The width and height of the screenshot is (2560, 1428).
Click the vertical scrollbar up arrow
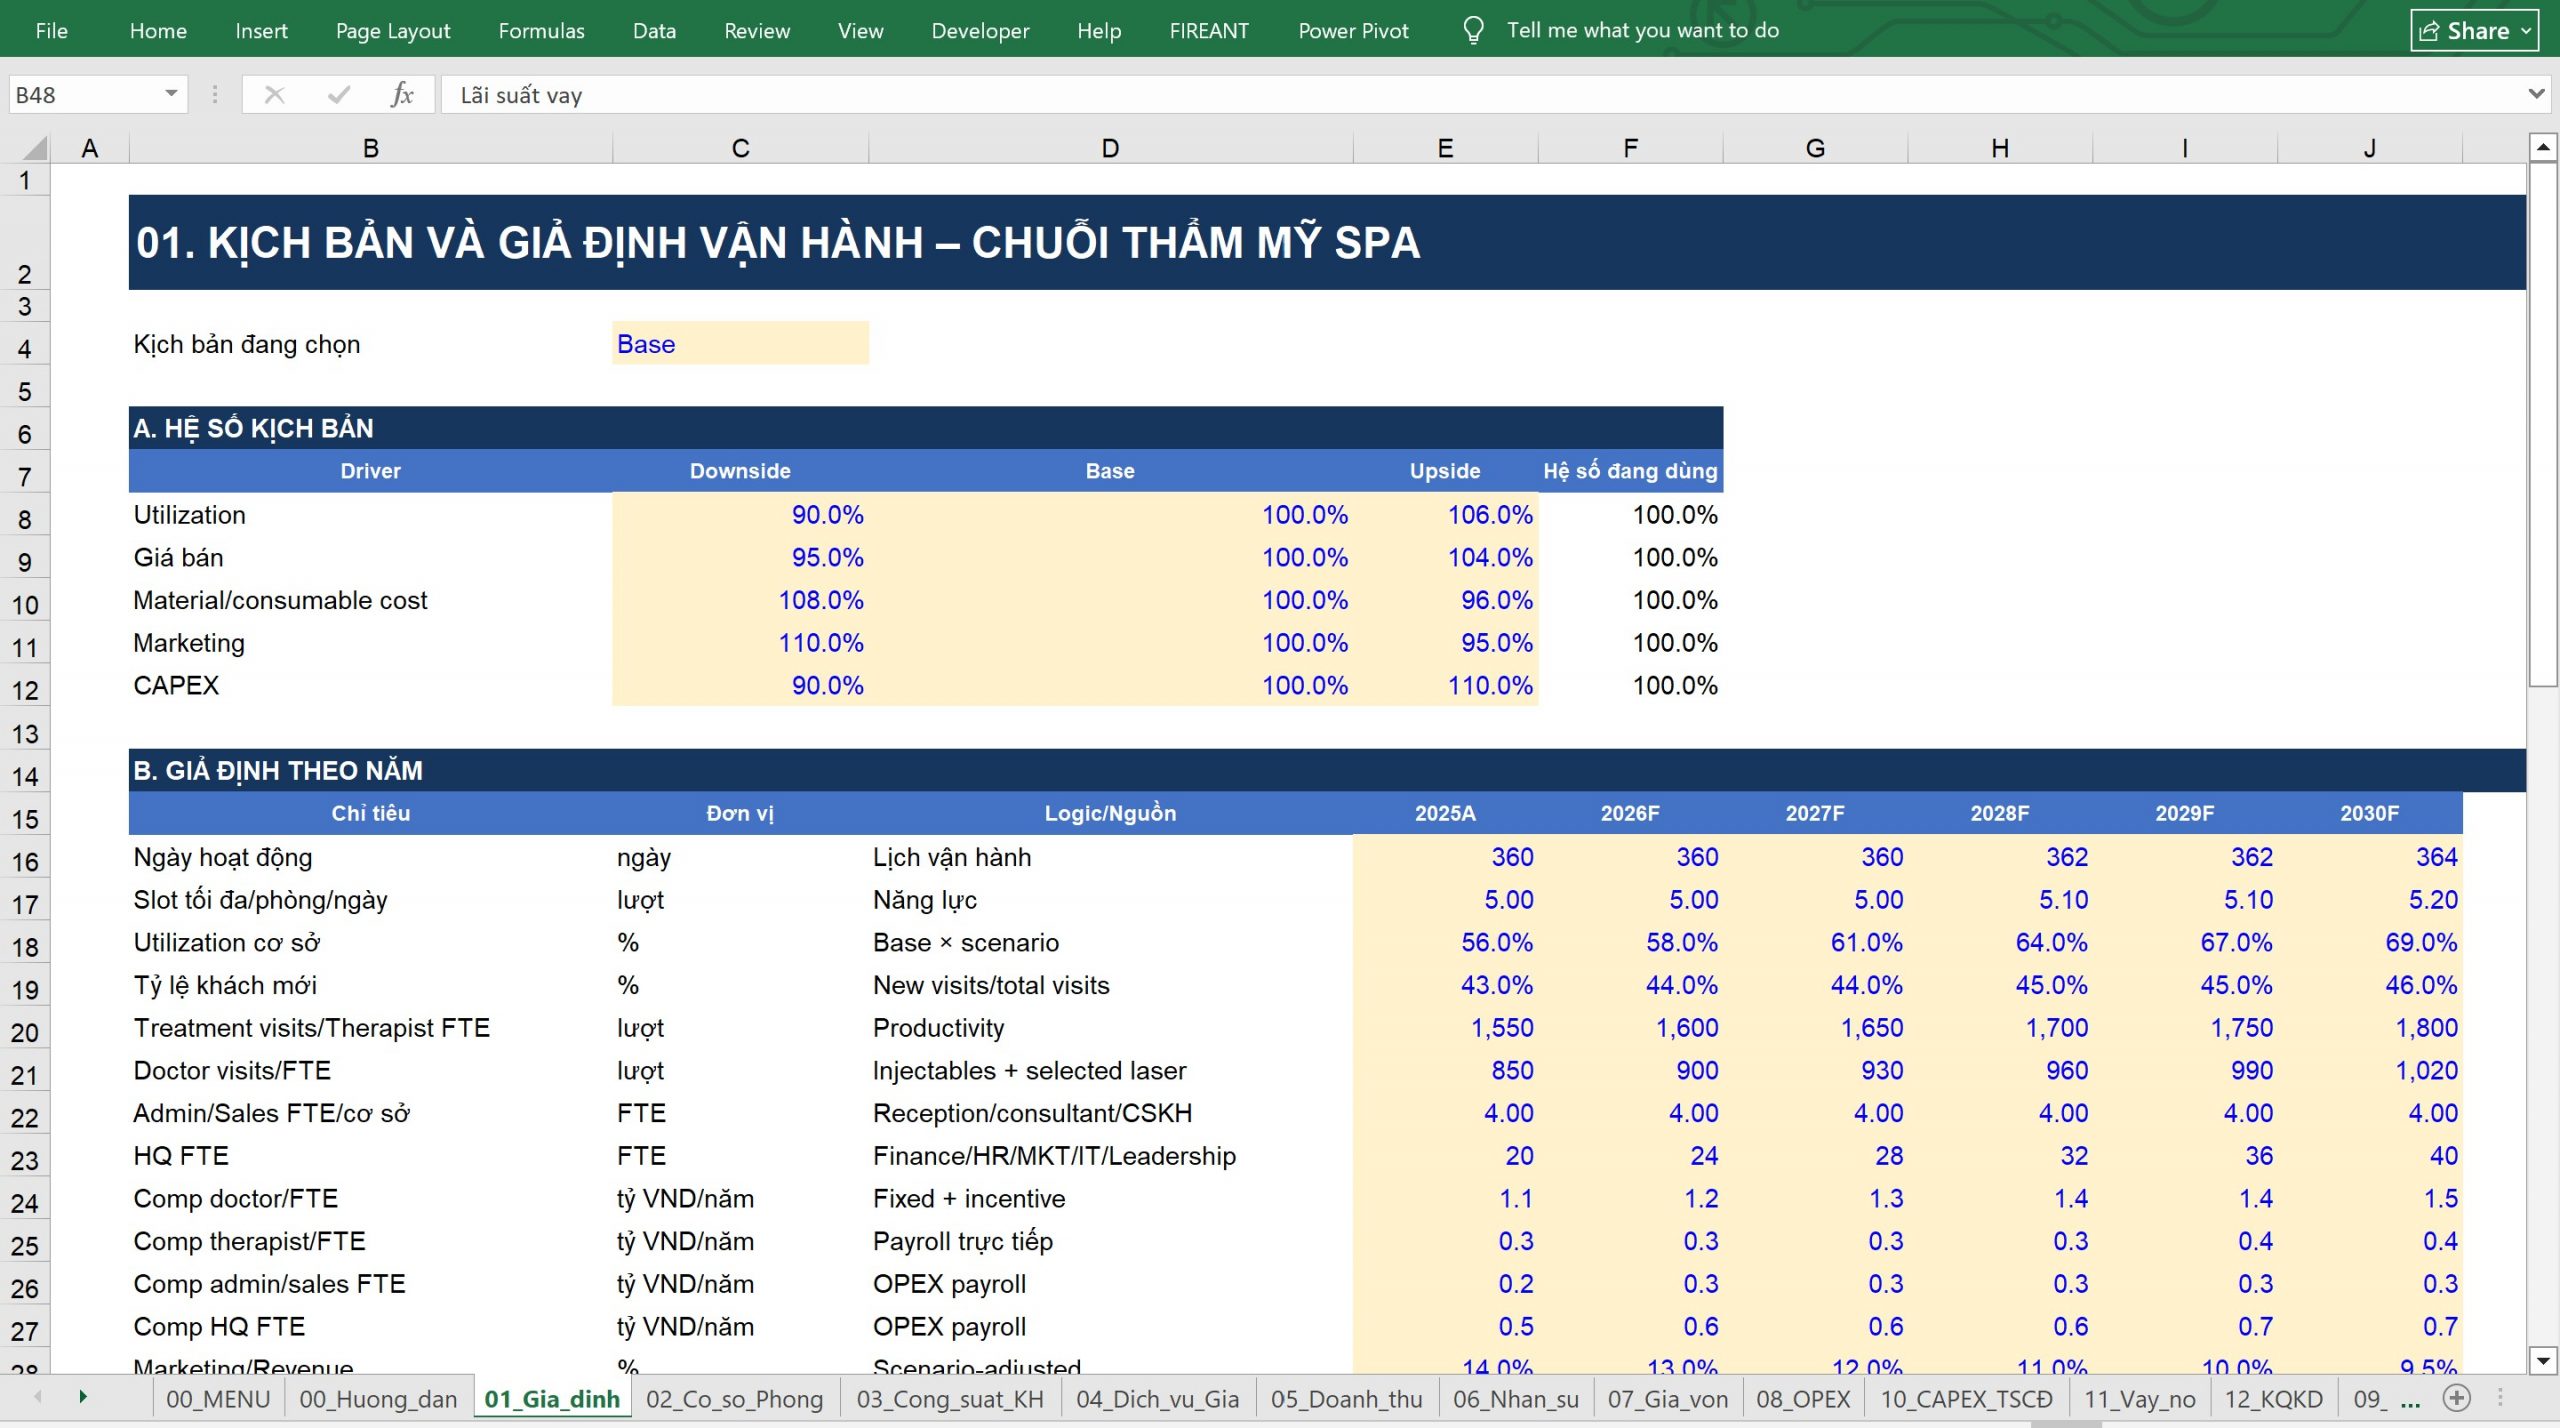click(2543, 148)
